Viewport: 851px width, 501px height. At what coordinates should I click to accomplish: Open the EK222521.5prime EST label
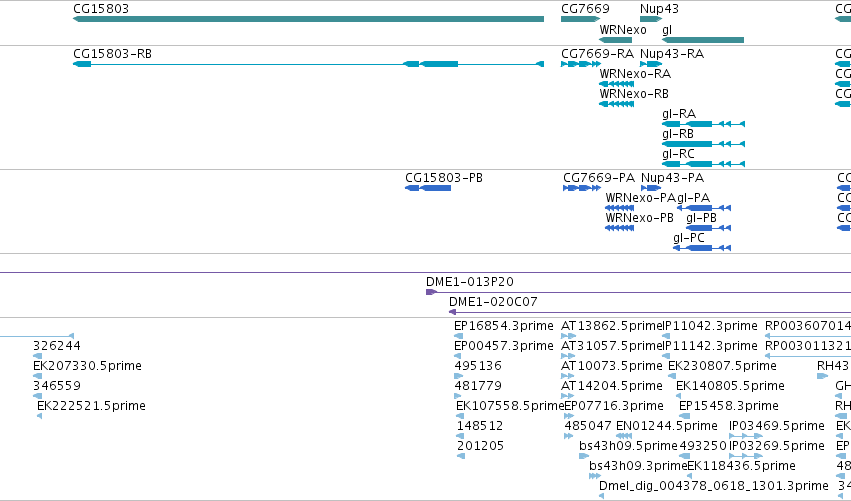point(91,407)
